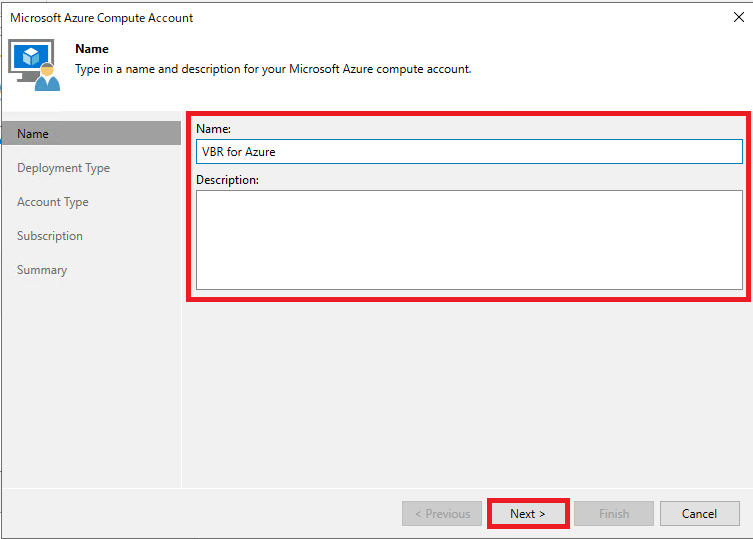Click the 'Type in a name and description' instruction text
The height and width of the screenshot is (539, 753).
coord(273,69)
